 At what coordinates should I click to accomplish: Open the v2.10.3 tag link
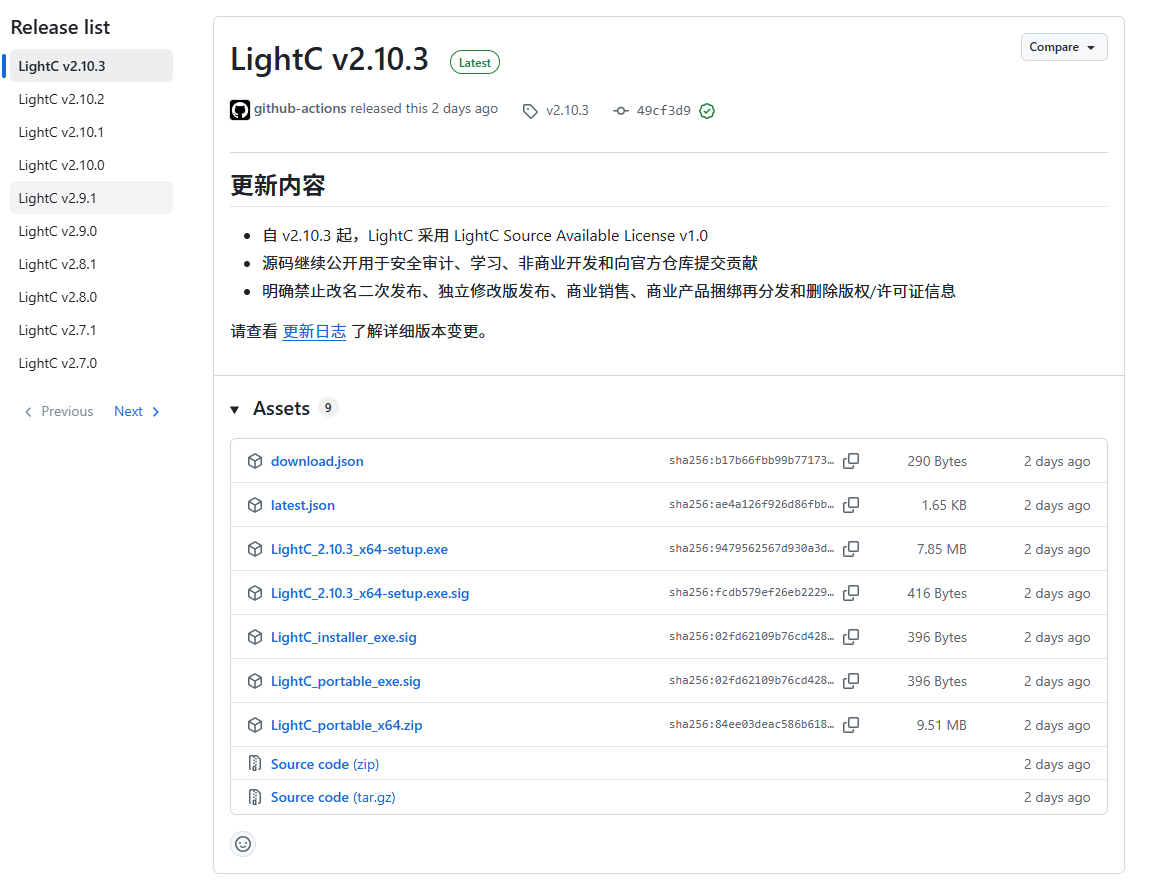coord(567,110)
